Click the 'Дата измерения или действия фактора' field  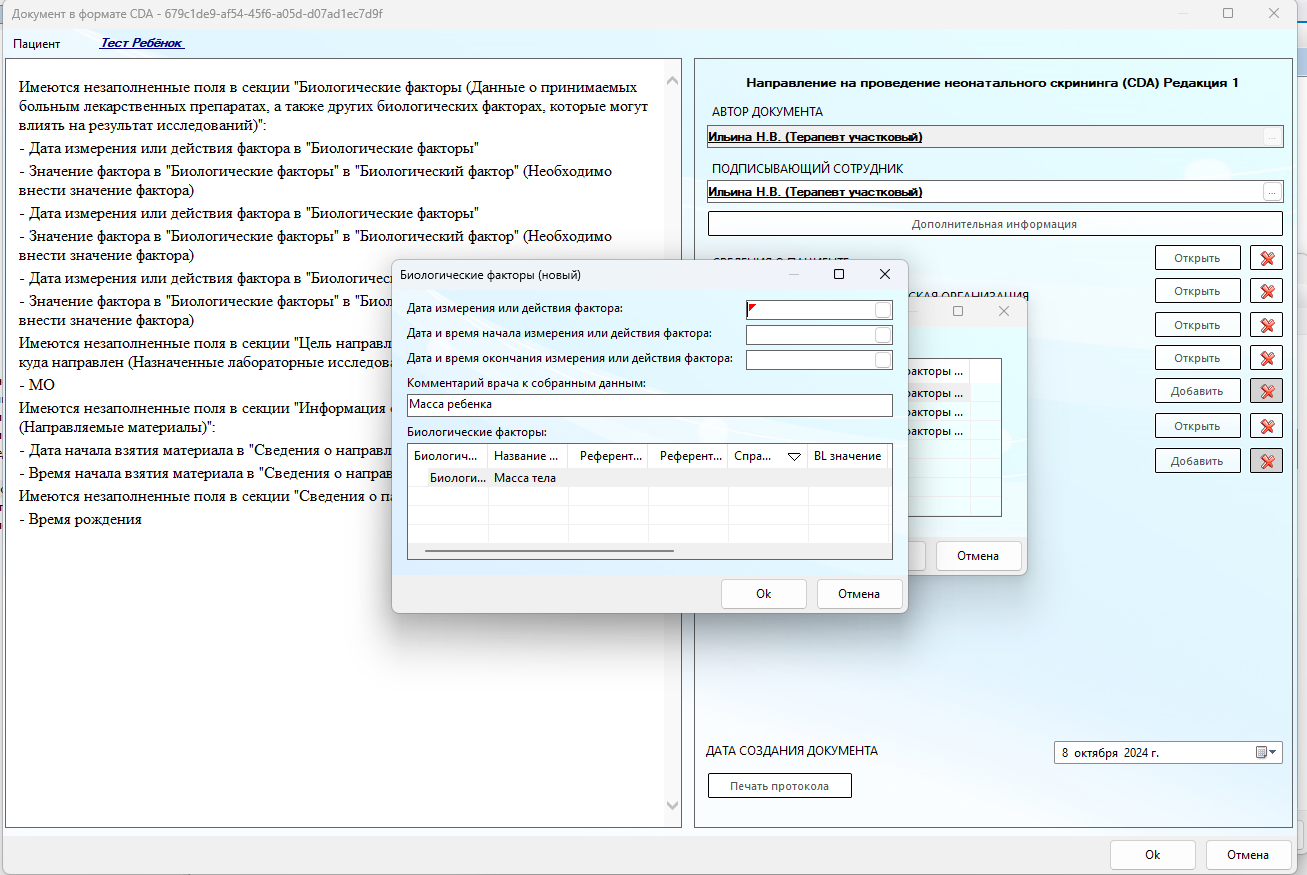tap(819, 310)
